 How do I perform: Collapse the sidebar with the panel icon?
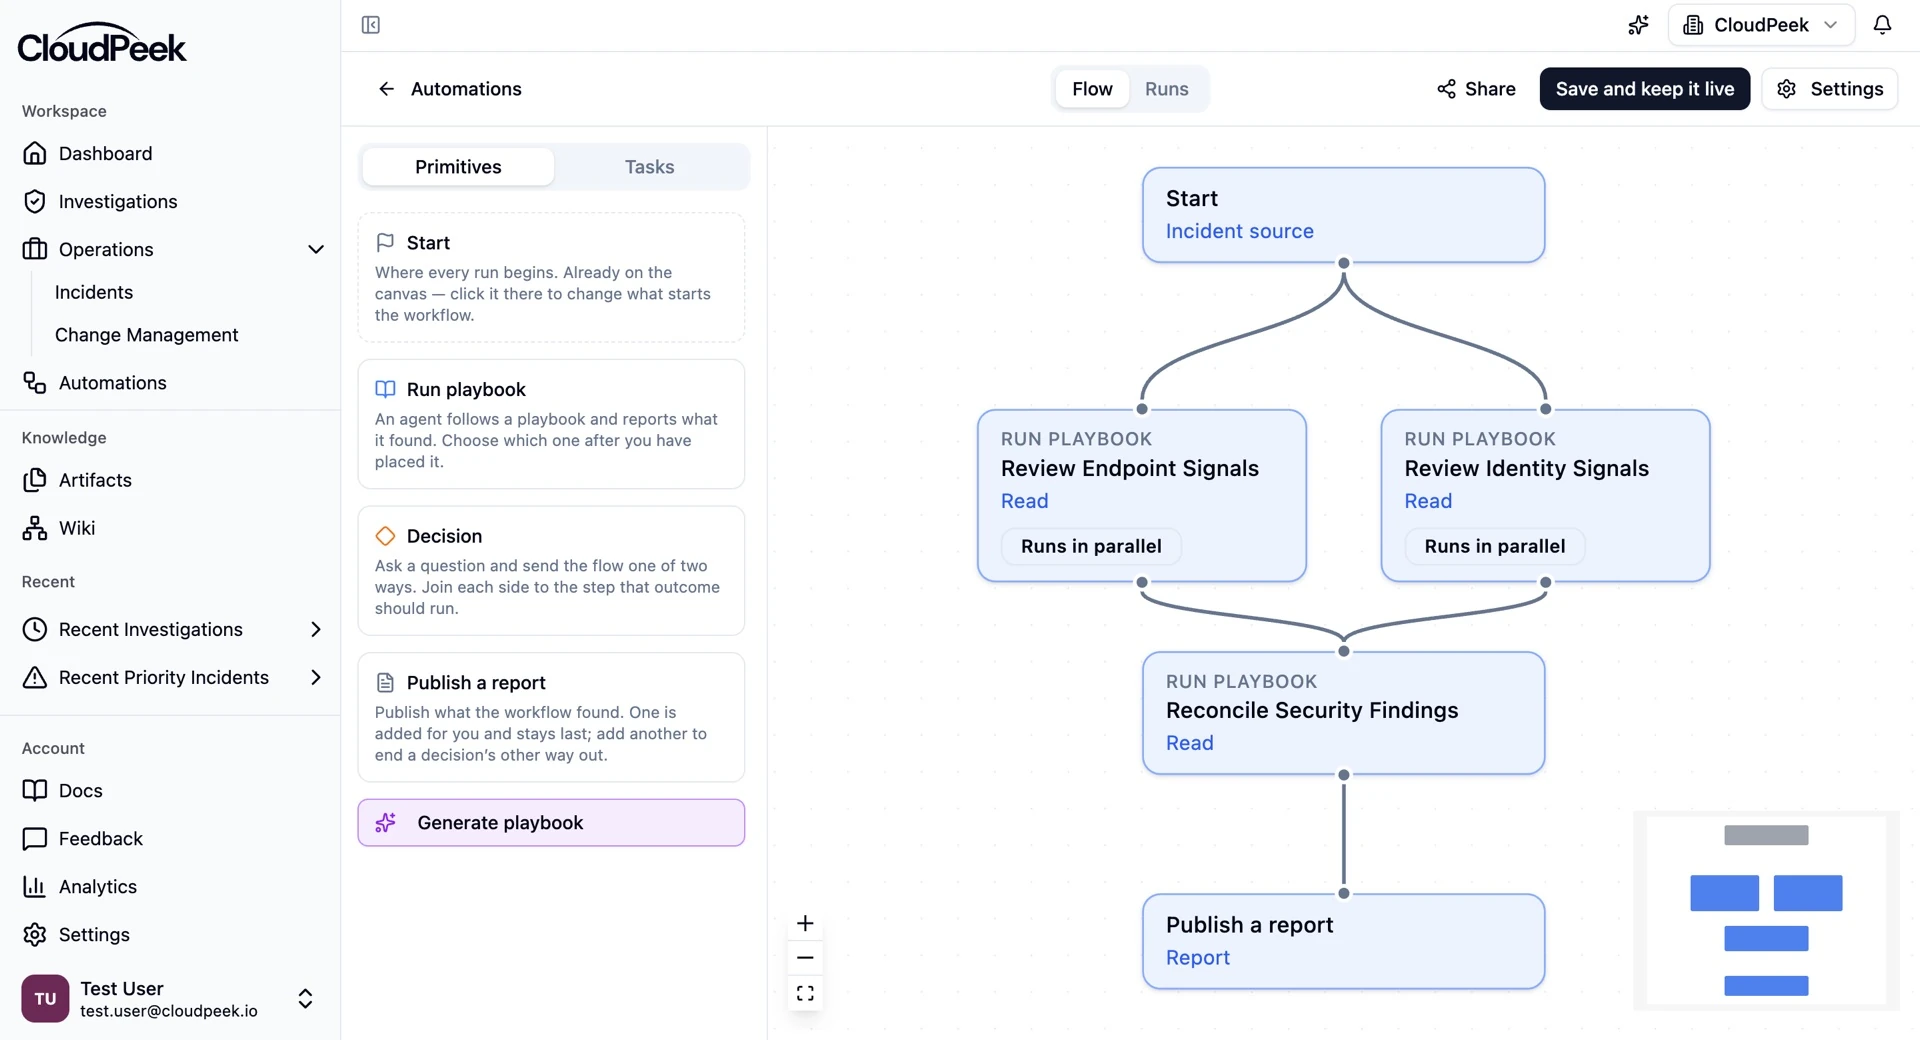(x=370, y=25)
